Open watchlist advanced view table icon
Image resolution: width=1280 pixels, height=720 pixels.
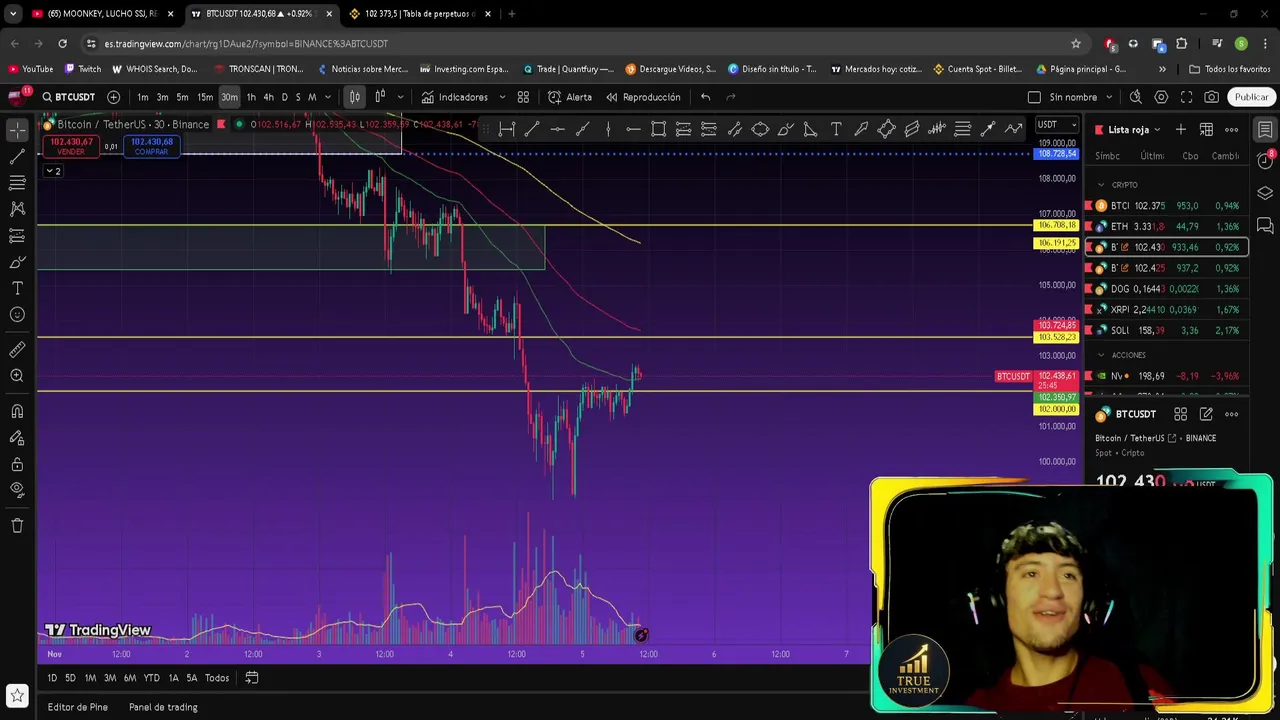pyautogui.click(x=1206, y=130)
